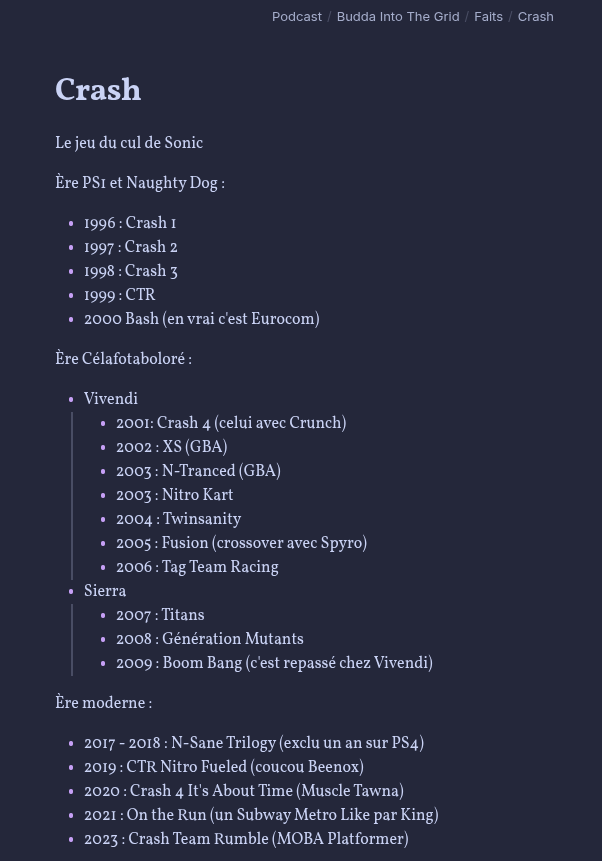Click the Crash breadcrumb item
The image size is (602, 861).
535,16
